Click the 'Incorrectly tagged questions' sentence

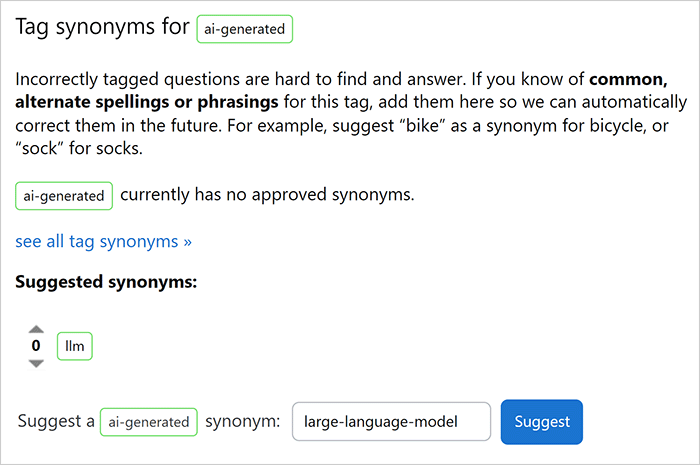point(160,79)
